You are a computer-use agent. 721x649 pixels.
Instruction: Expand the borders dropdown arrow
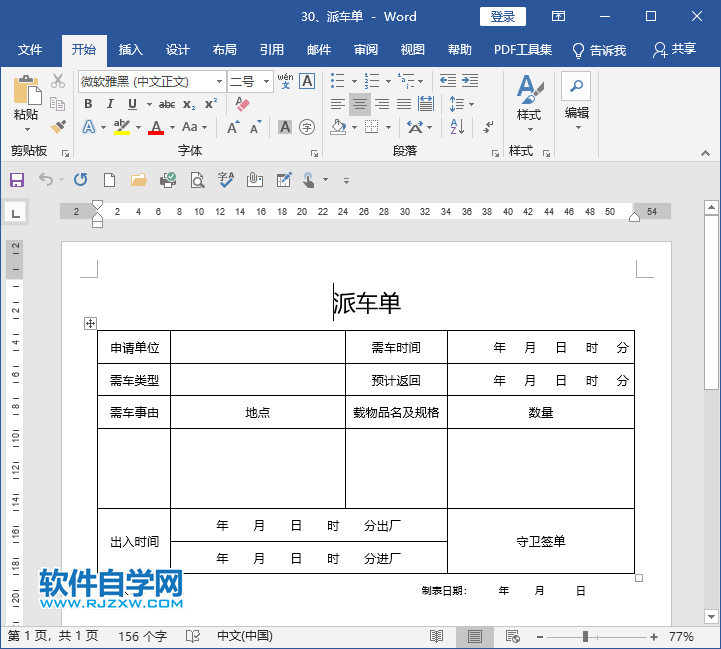[x=389, y=127]
